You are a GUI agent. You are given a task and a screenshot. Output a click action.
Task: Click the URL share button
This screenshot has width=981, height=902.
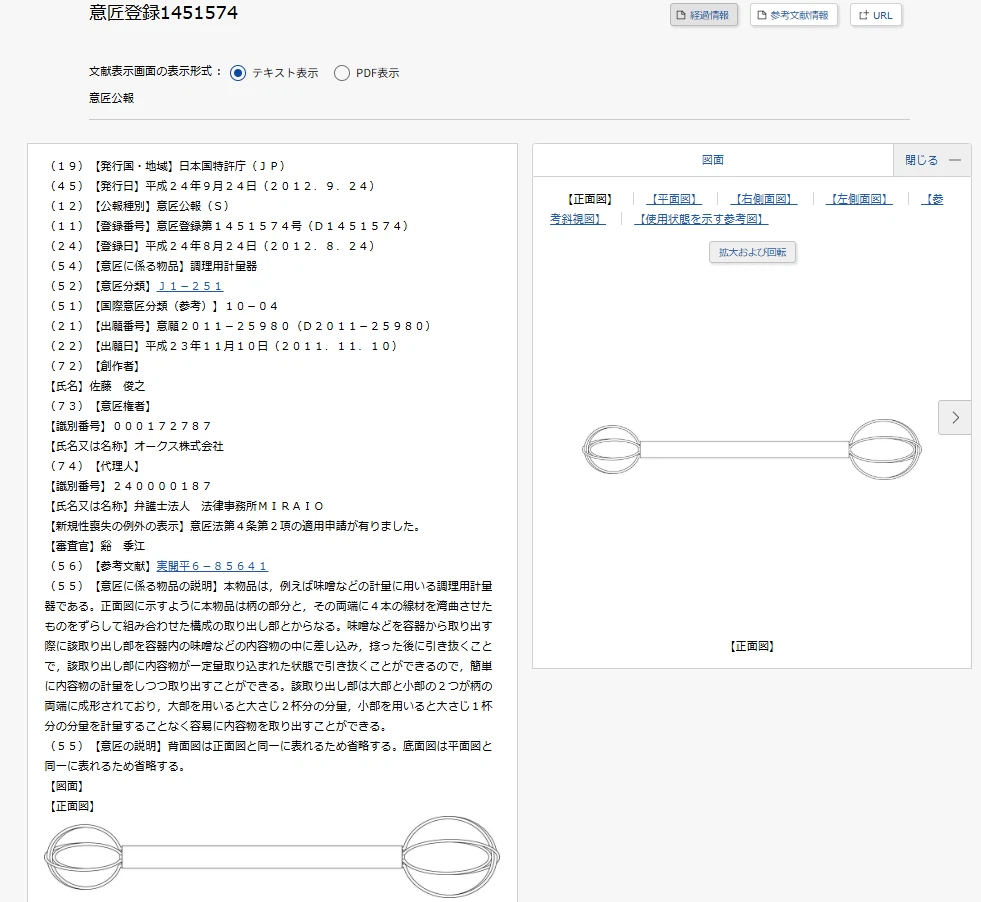(x=875, y=15)
